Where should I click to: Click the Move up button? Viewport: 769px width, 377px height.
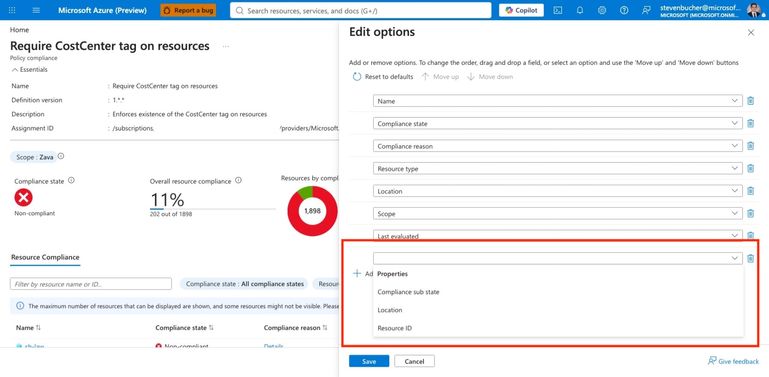pyautogui.click(x=440, y=77)
